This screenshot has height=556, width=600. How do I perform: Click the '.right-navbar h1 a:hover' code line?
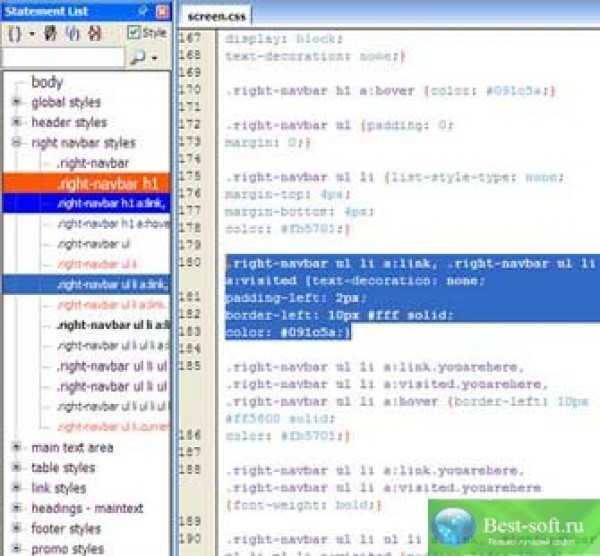(x=390, y=91)
